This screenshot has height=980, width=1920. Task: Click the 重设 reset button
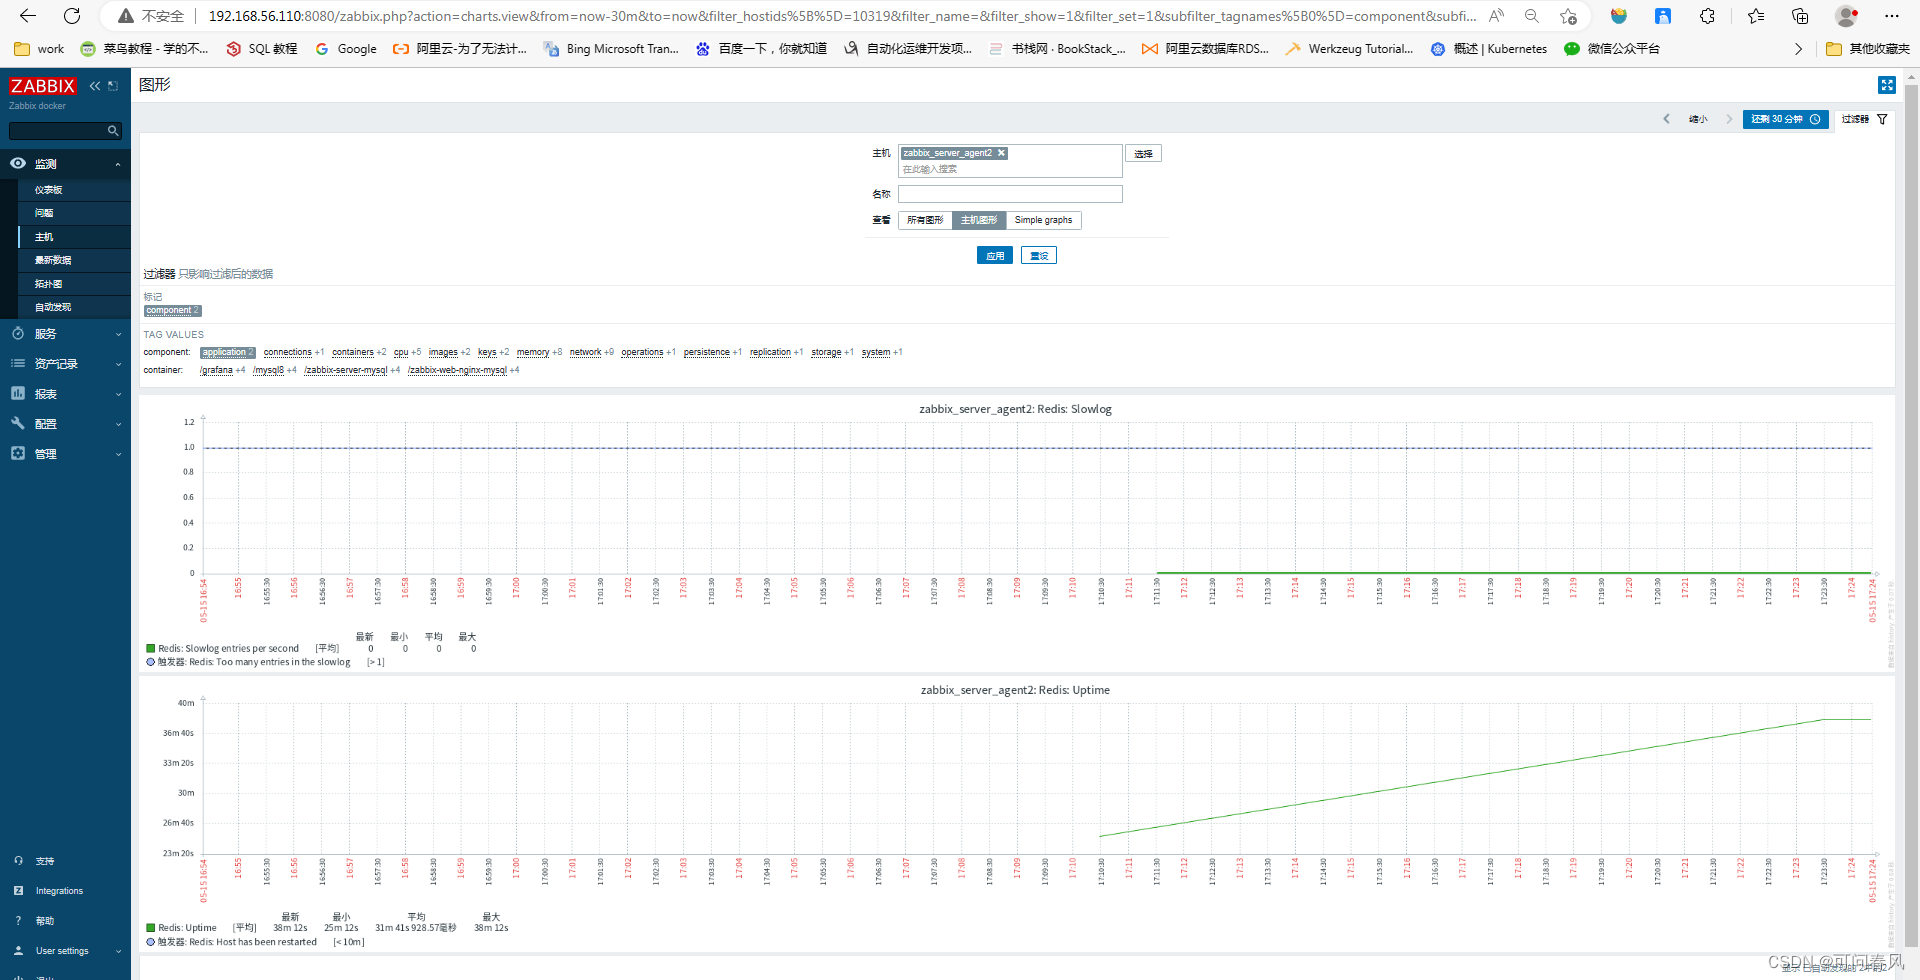1039,256
